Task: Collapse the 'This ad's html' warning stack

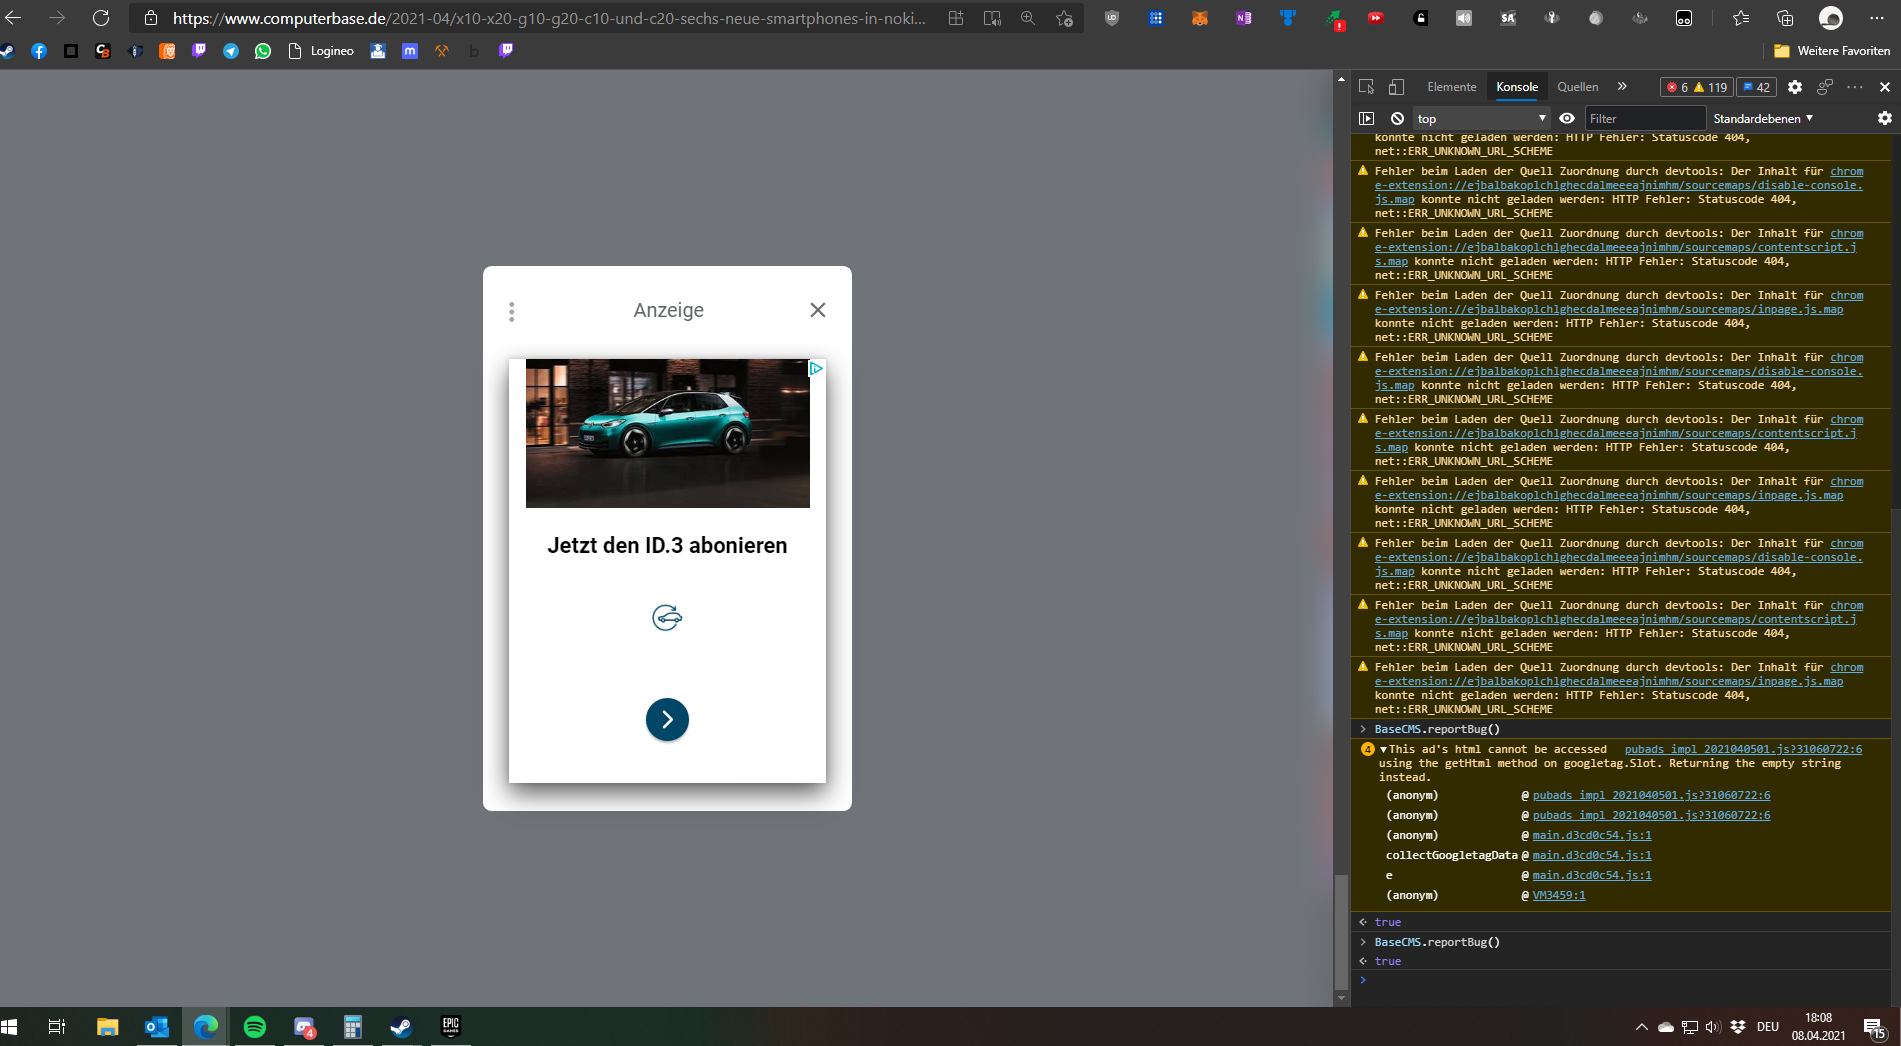Action: [x=1383, y=749]
